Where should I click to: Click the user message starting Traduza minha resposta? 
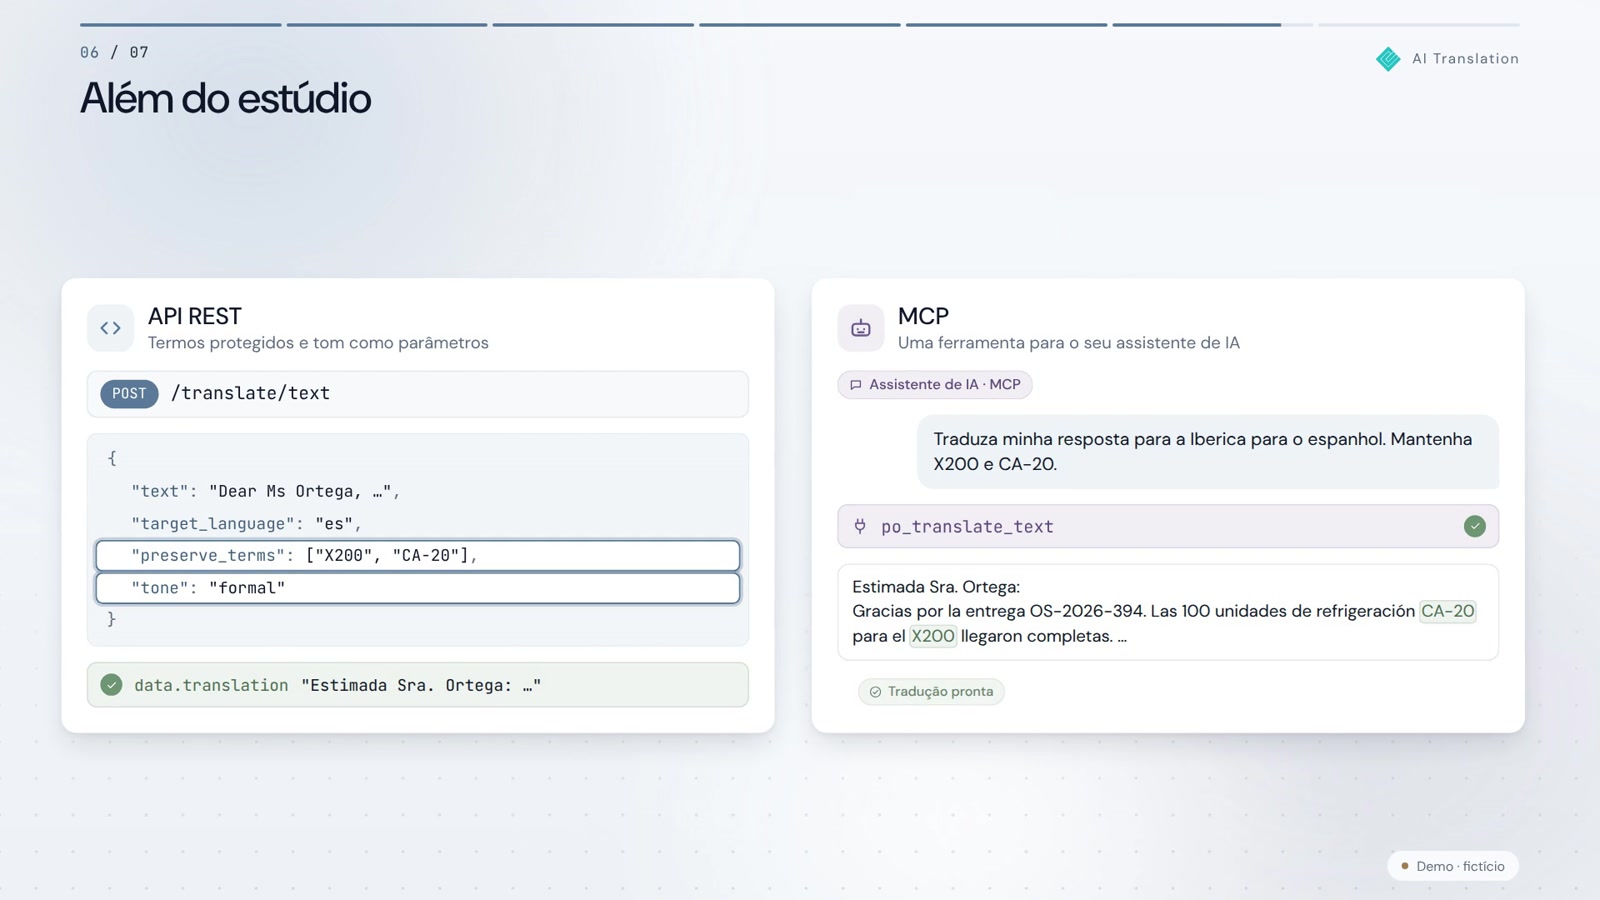coord(1208,452)
